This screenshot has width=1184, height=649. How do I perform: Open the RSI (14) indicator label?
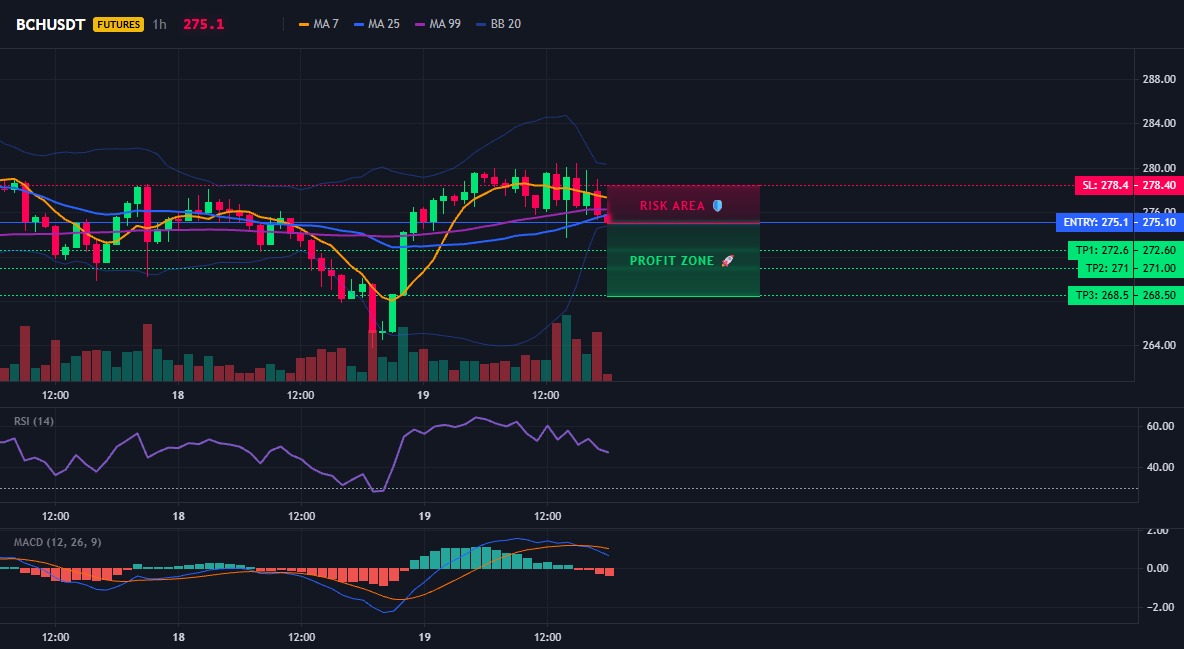pyautogui.click(x=34, y=421)
